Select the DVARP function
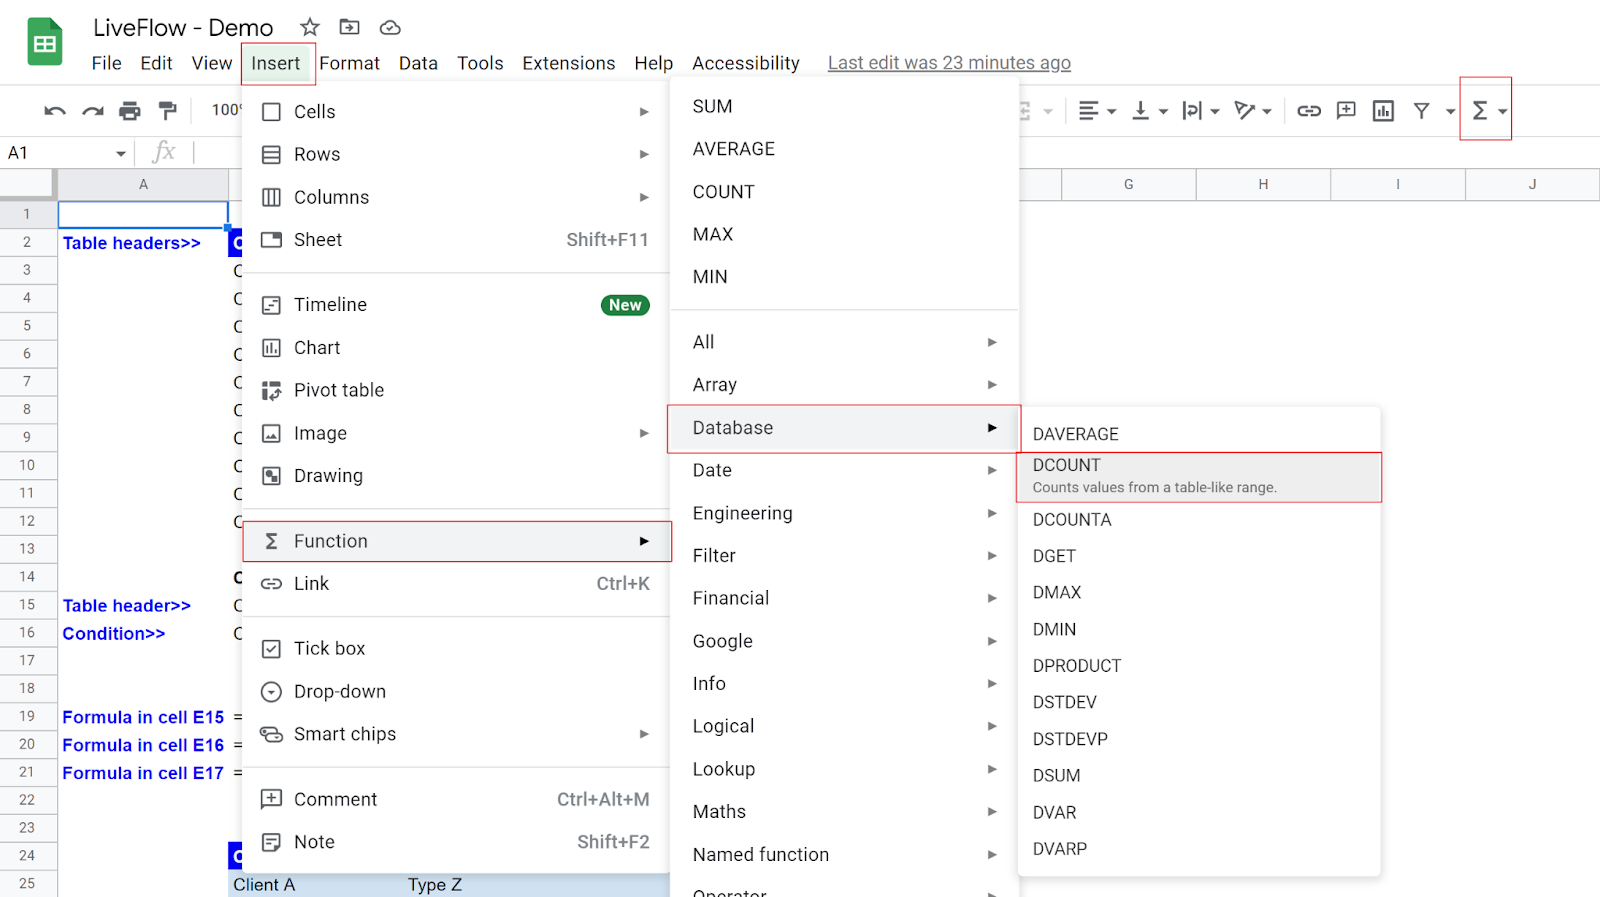This screenshot has height=897, width=1600. tap(1199, 849)
